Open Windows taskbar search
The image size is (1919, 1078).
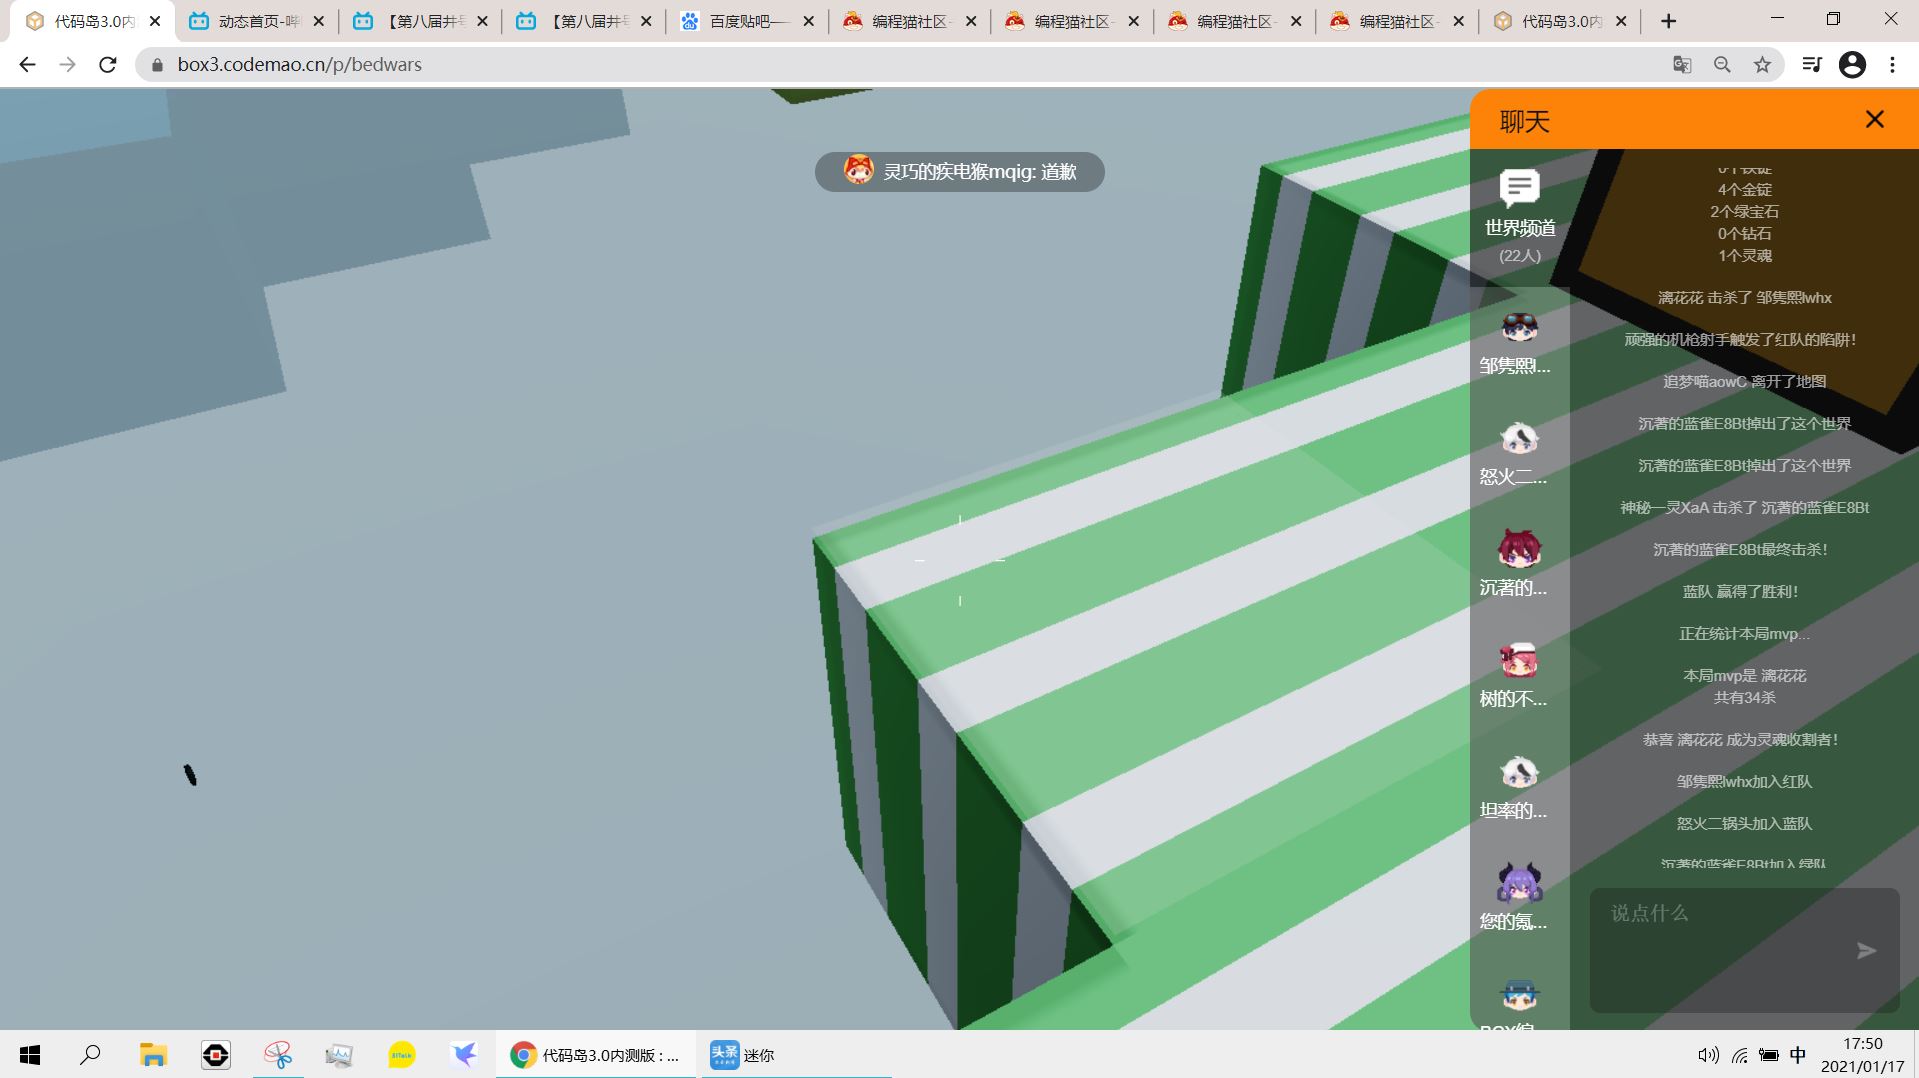tap(90, 1055)
